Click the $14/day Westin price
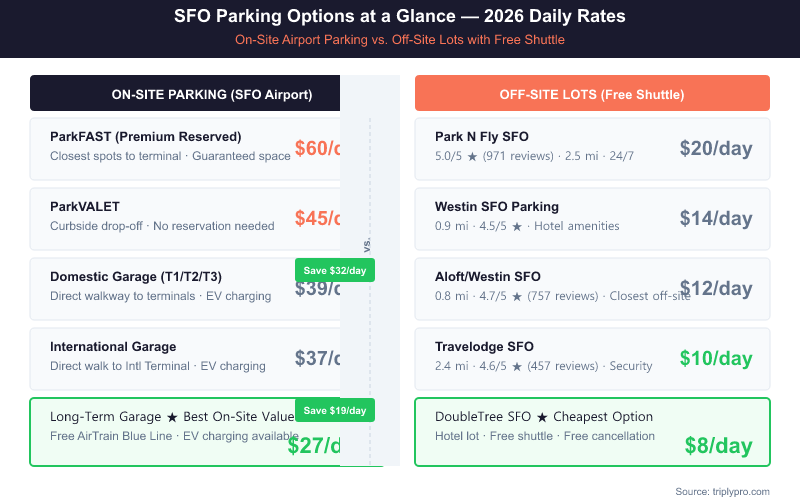 (716, 218)
